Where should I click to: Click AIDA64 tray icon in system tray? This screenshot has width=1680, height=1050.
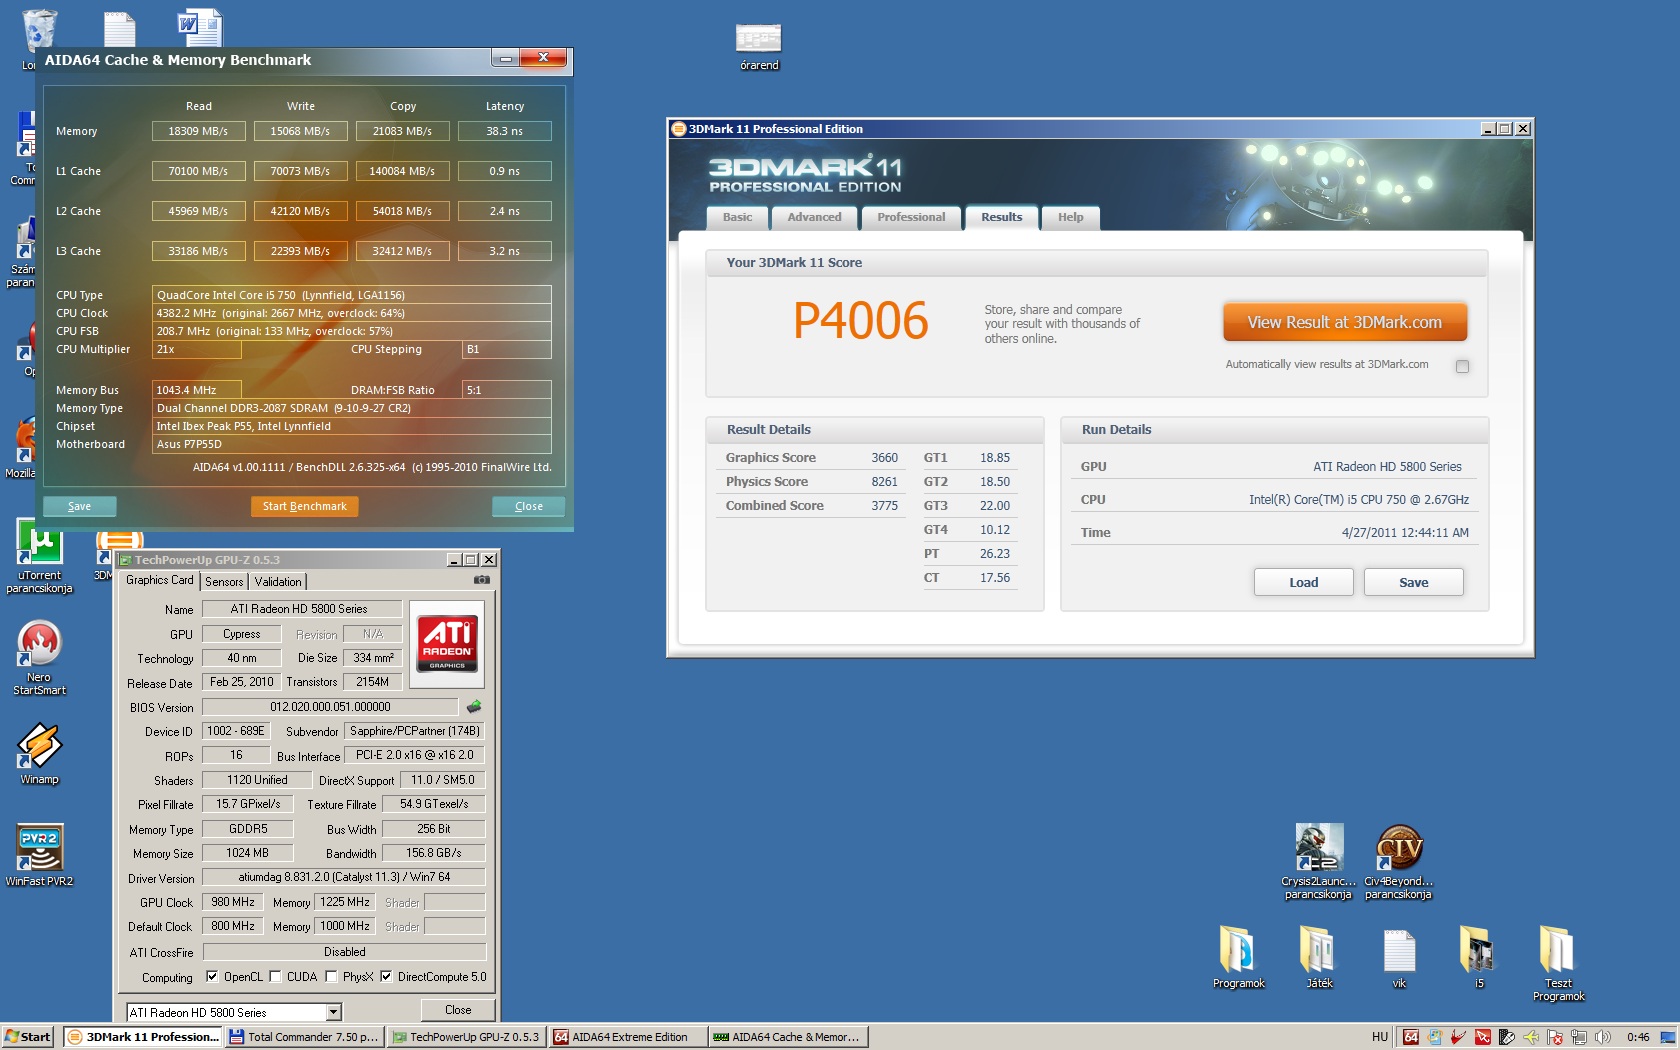tap(1410, 1037)
